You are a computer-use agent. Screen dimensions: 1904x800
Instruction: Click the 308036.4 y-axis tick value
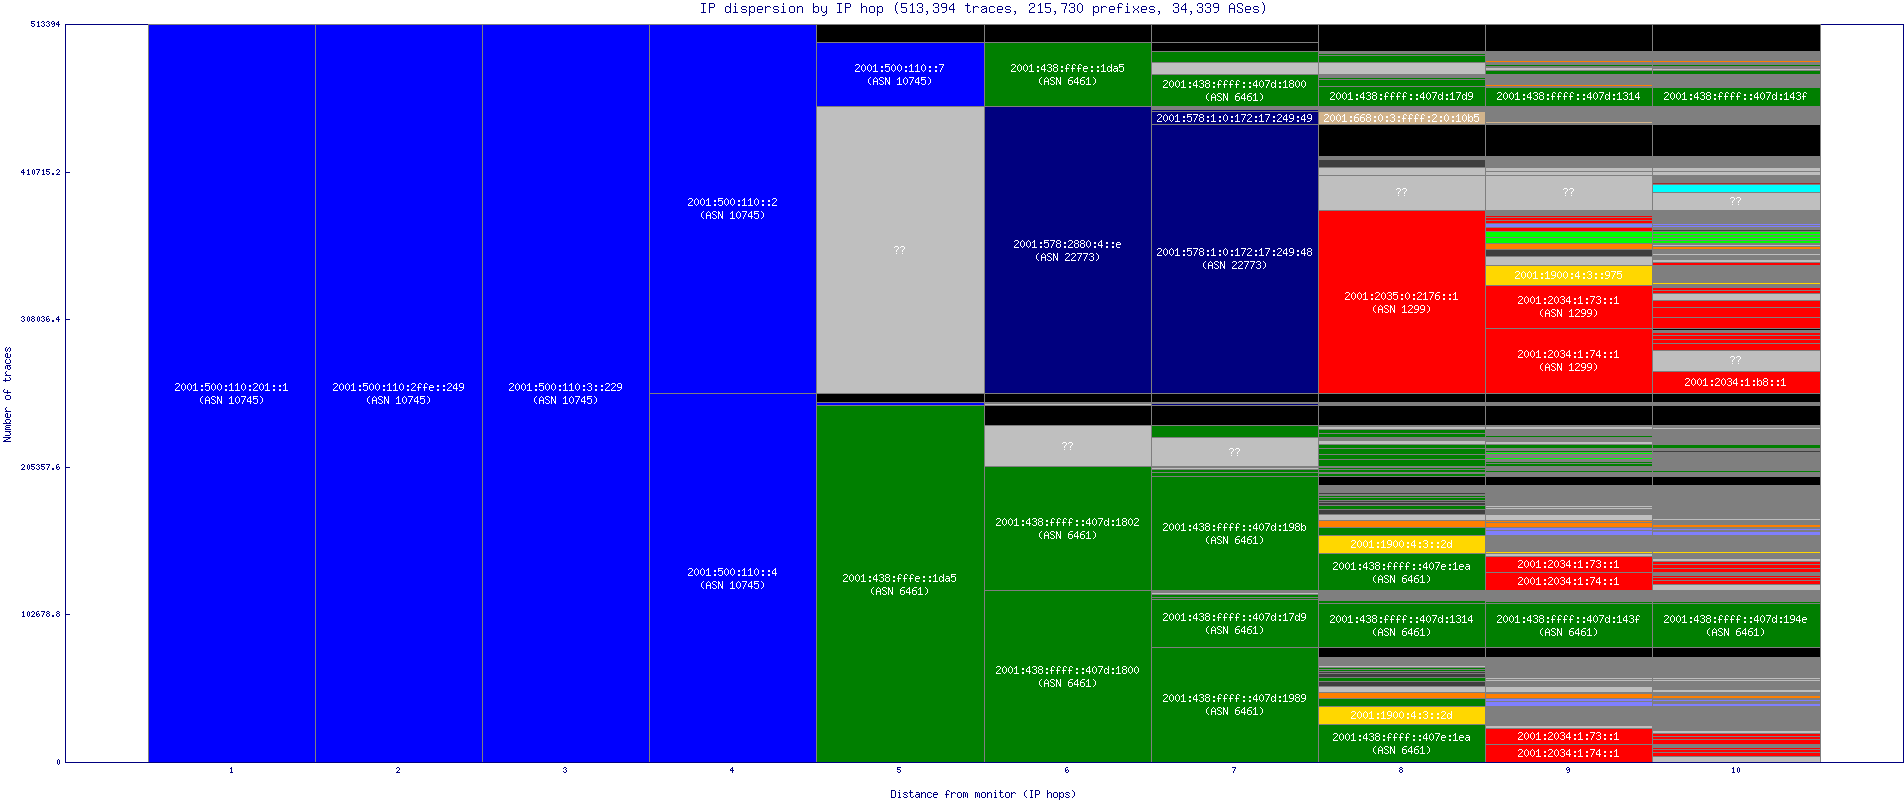pyautogui.click(x=41, y=319)
